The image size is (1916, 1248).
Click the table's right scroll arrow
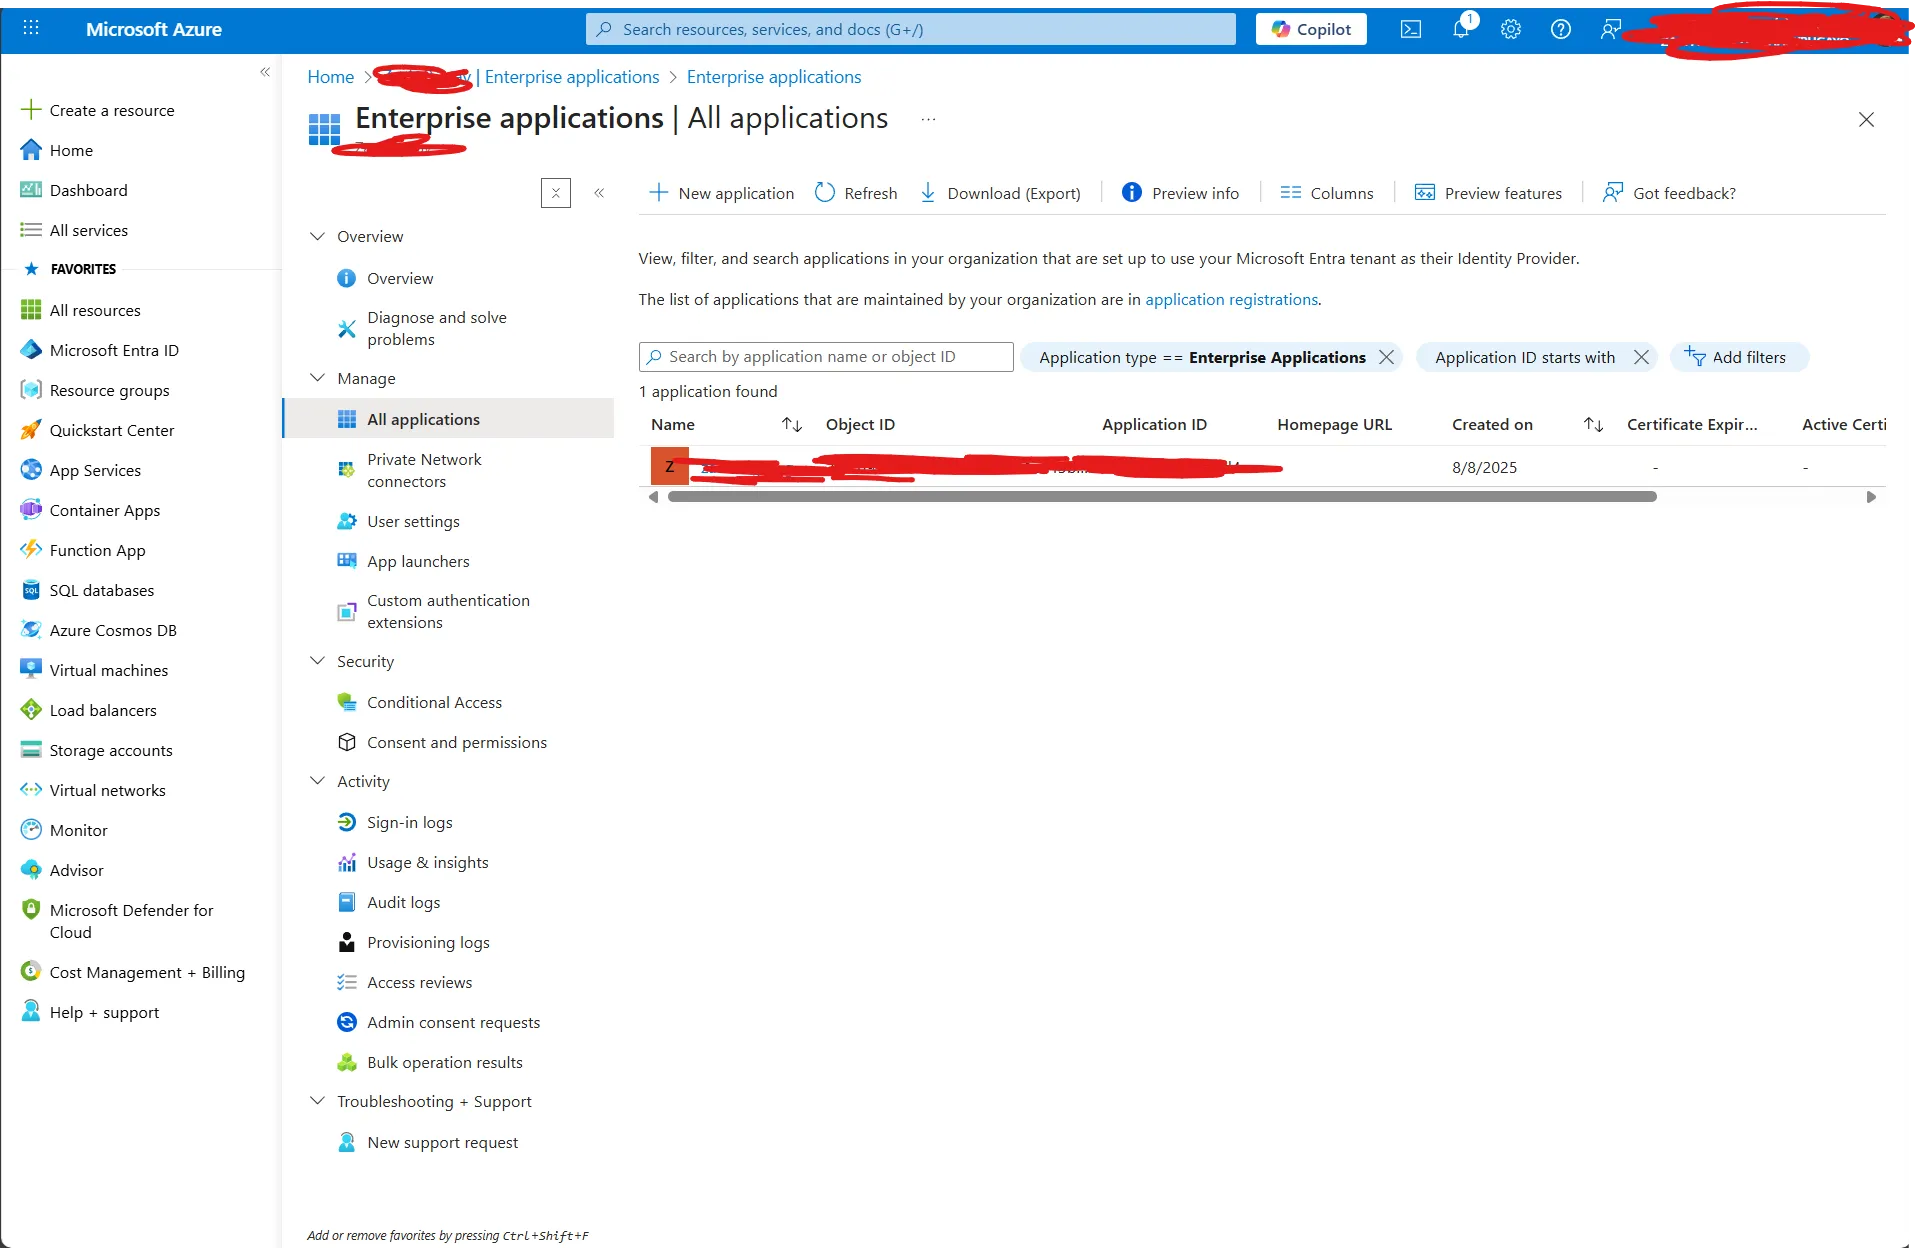[x=1871, y=496]
